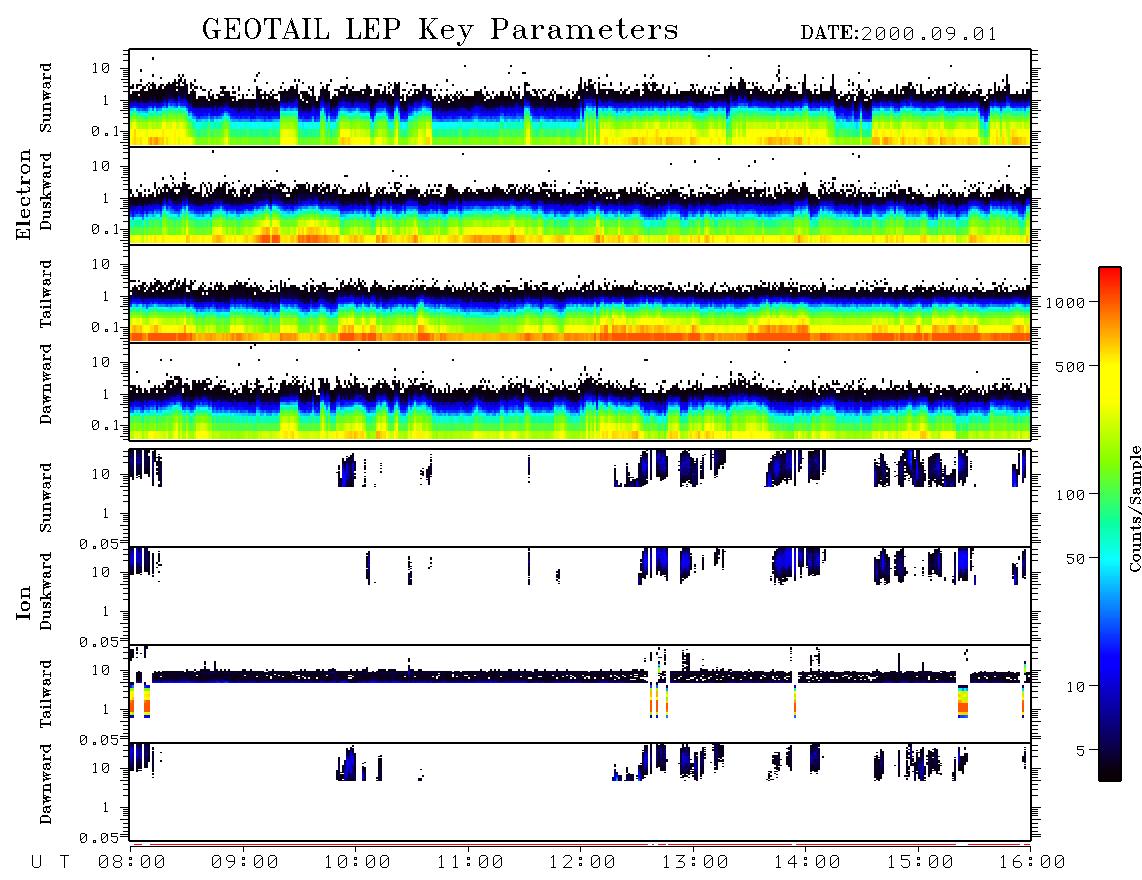Click the 1 tick of Ion Duskward panel

click(x=106, y=611)
